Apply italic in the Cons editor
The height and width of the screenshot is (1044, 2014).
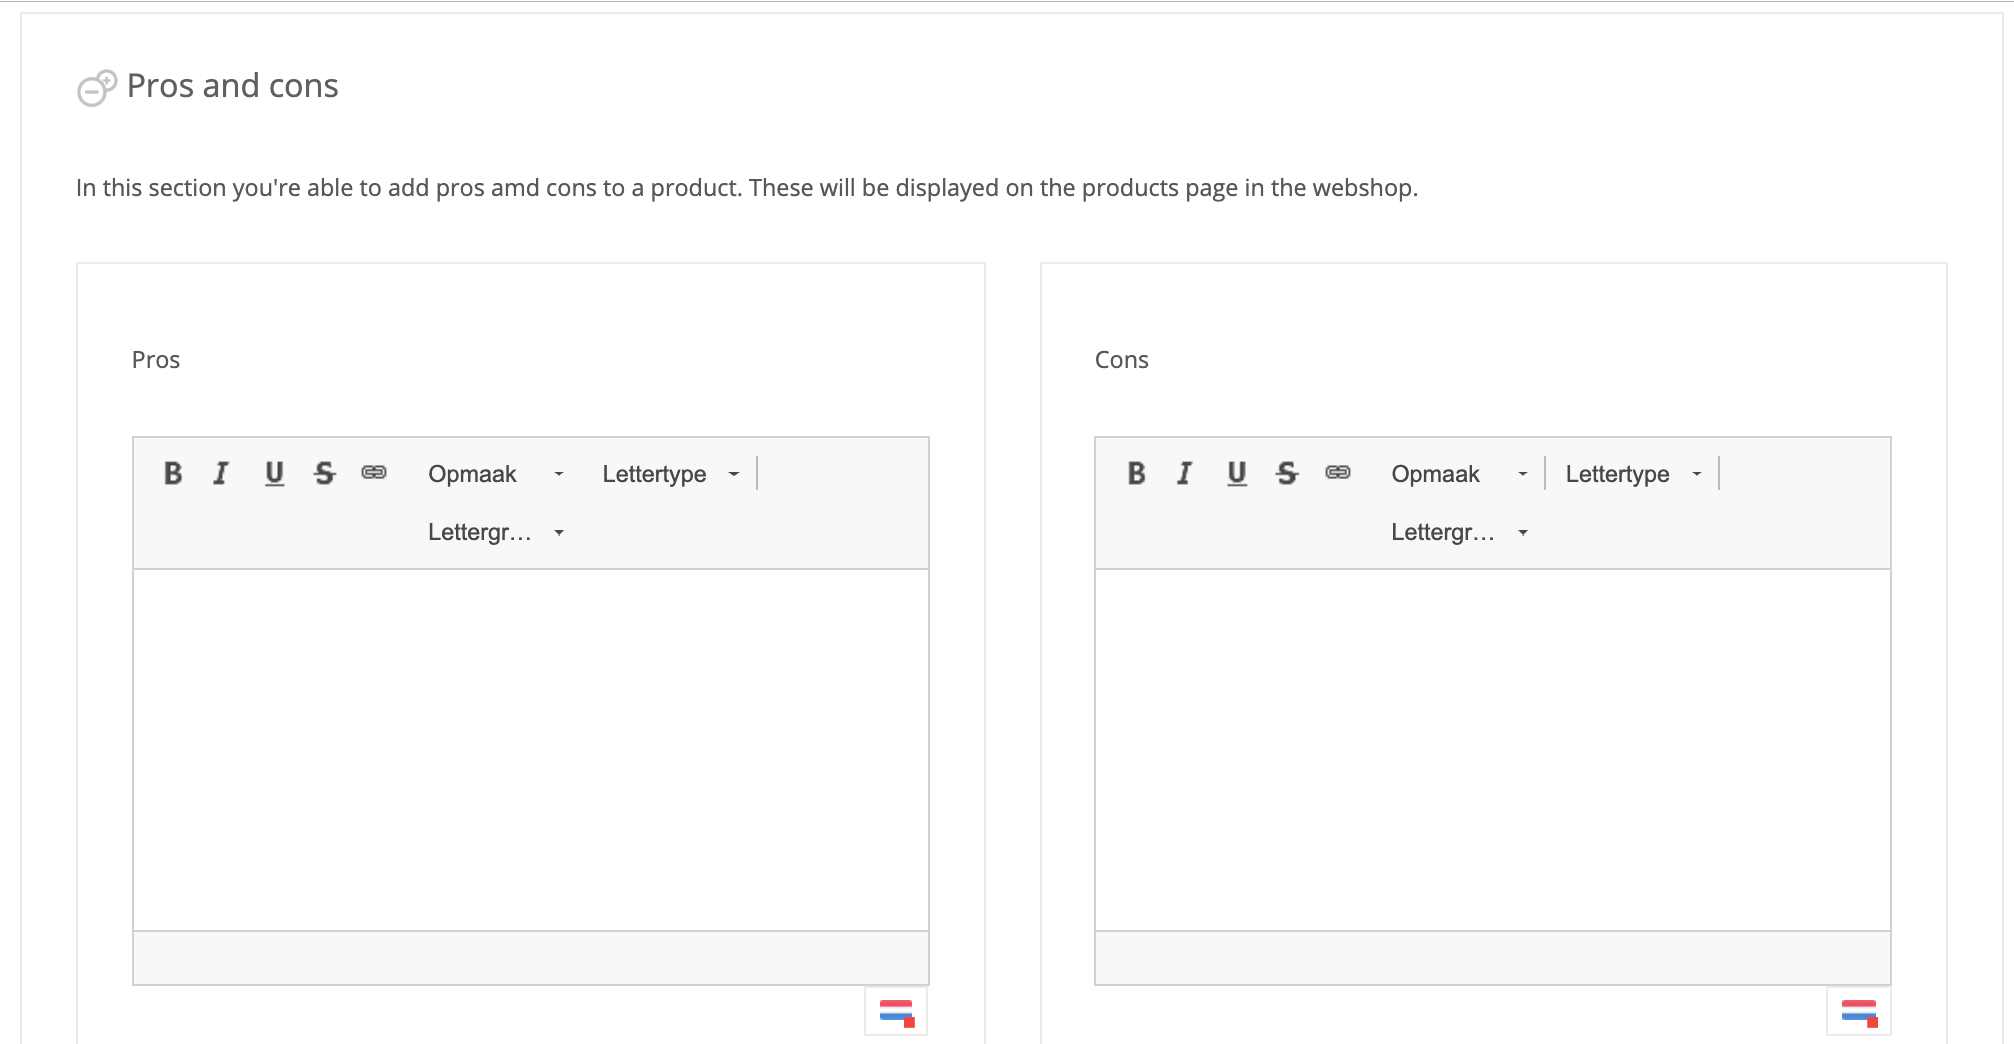click(x=1185, y=473)
